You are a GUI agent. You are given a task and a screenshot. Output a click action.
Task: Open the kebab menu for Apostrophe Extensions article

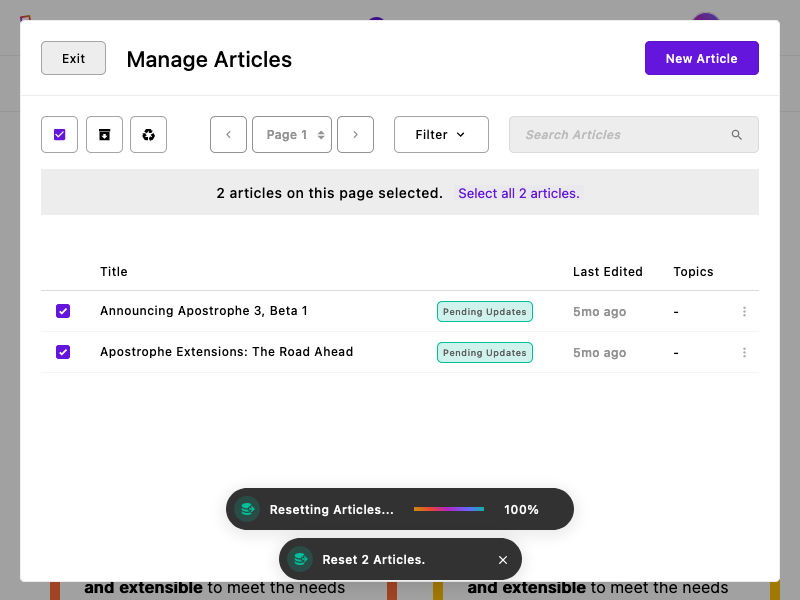point(744,352)
